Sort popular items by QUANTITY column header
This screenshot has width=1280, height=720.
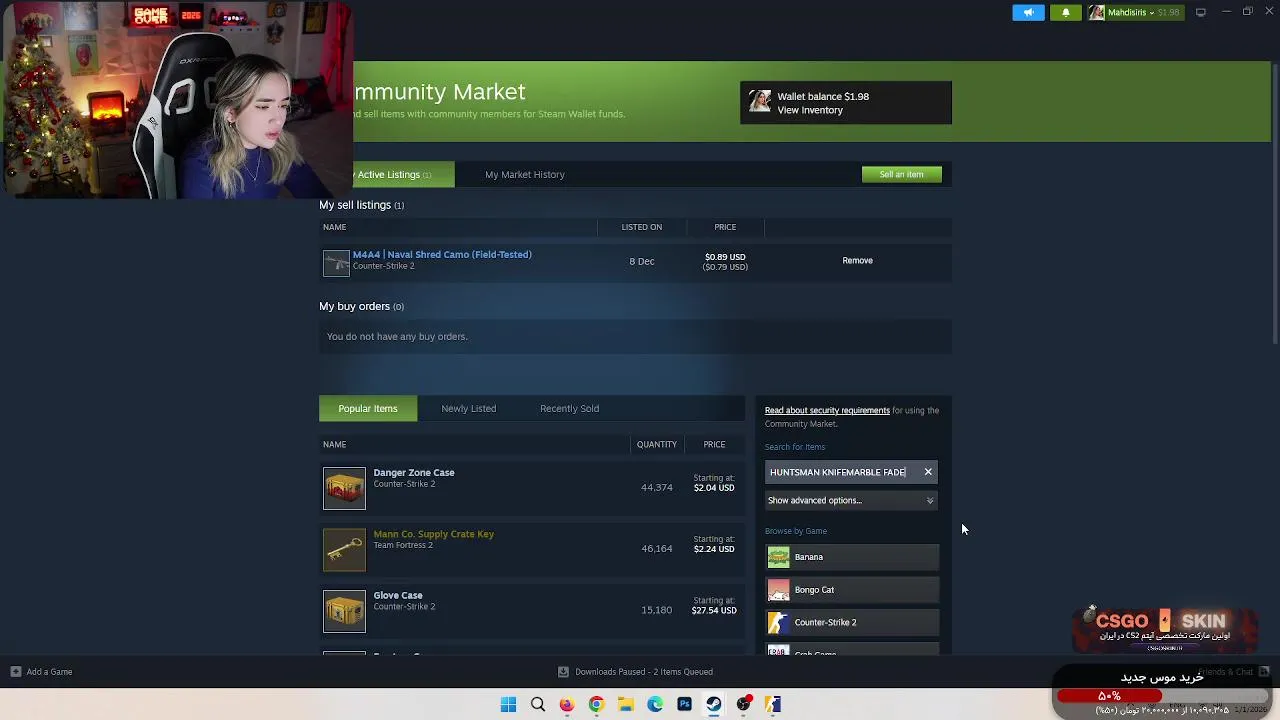point(657,444)
